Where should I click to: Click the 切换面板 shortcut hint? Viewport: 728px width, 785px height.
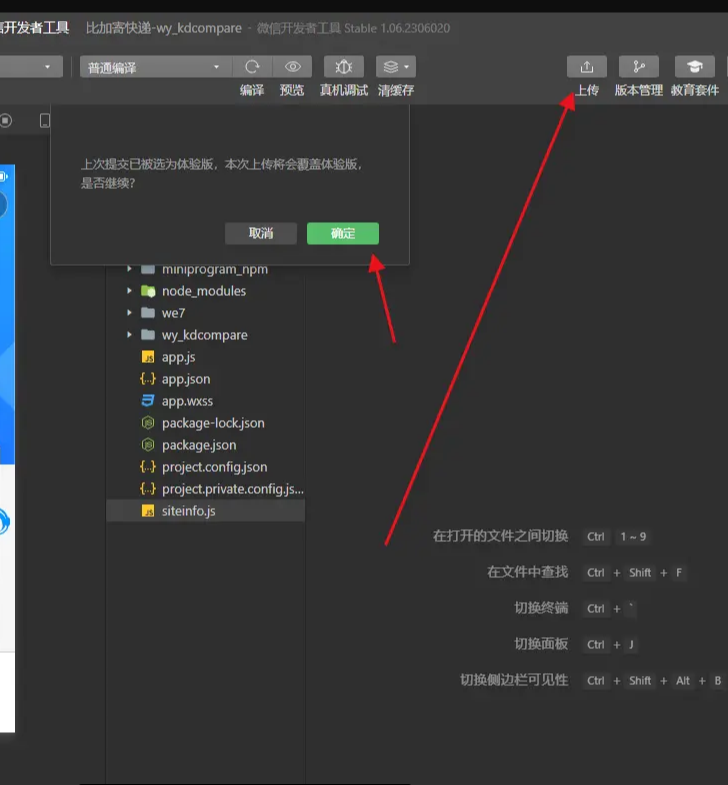[x=541, y=644]
